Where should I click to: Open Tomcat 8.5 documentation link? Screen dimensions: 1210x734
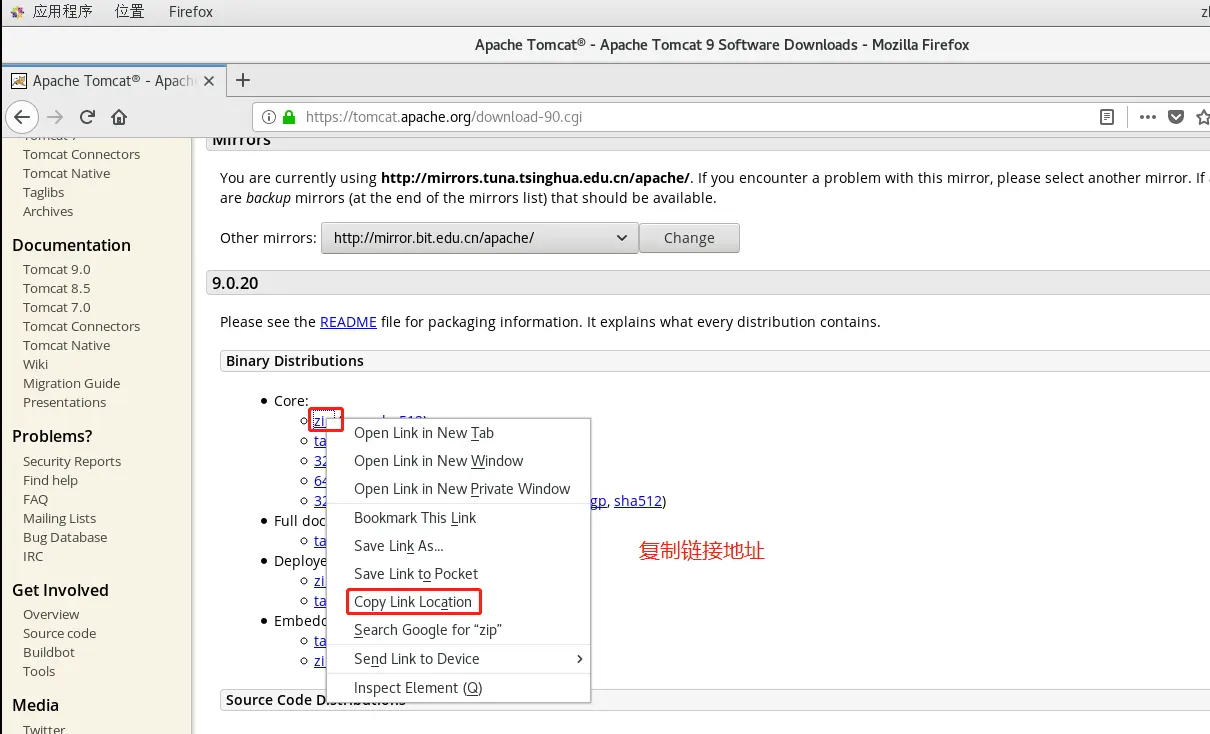[56, 288]
